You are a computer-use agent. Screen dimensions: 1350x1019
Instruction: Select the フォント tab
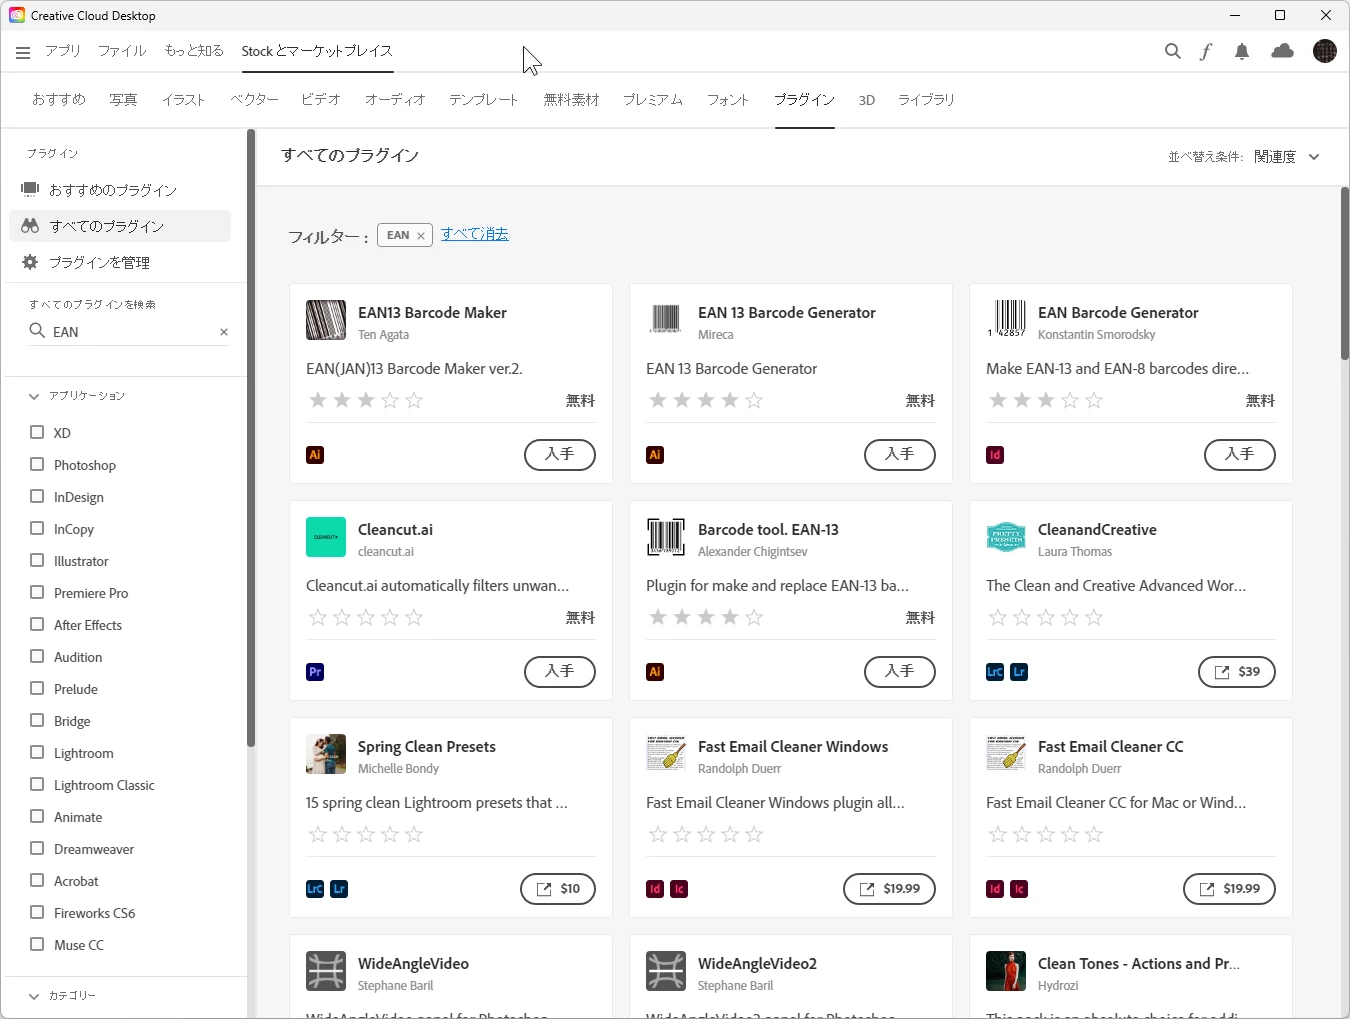[x=728, y=100]
